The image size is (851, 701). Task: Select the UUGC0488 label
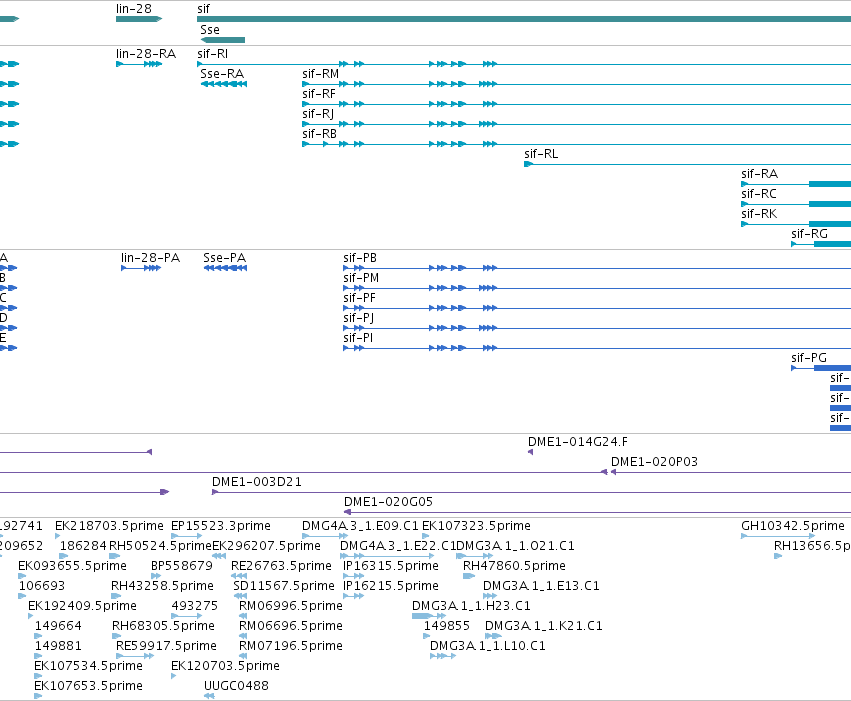(x=236, y=687)
